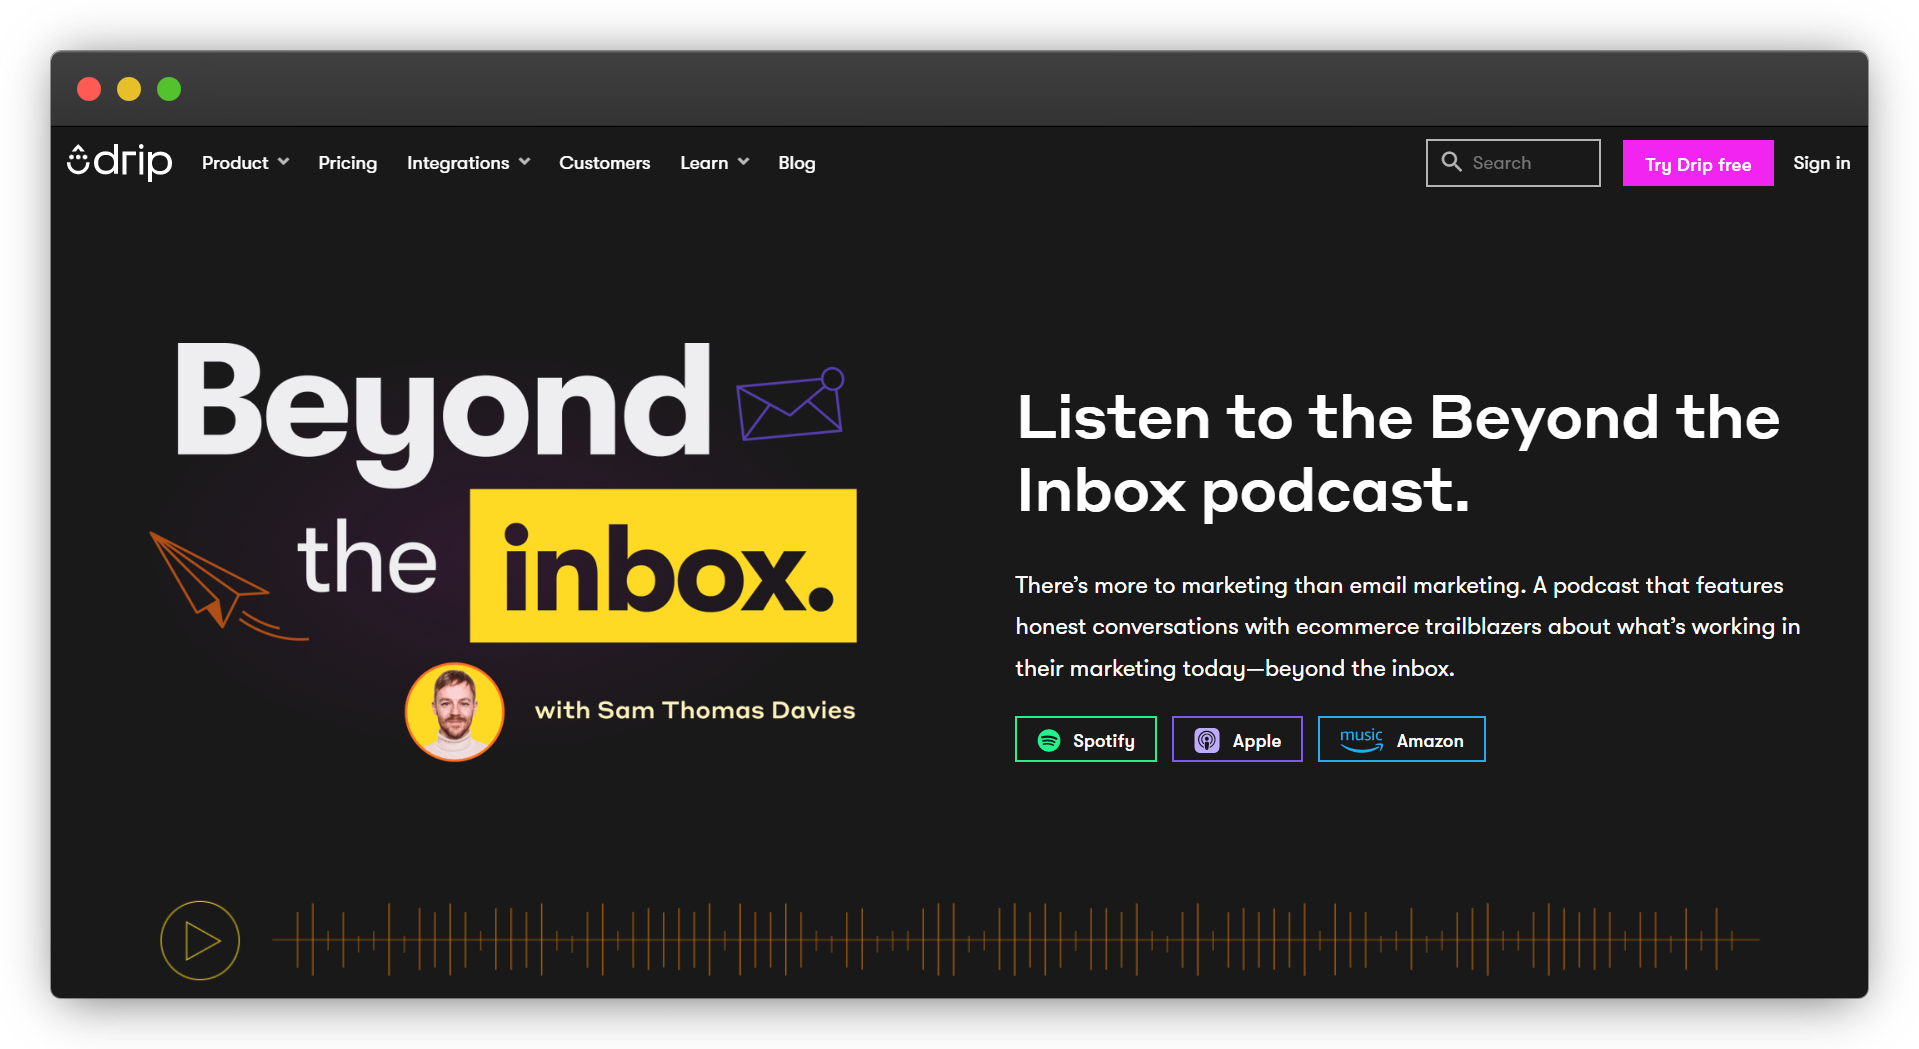Expand the Integrations chevron arrow
The height and width of the screenshot is (1049, 1919).
(524, 162)
